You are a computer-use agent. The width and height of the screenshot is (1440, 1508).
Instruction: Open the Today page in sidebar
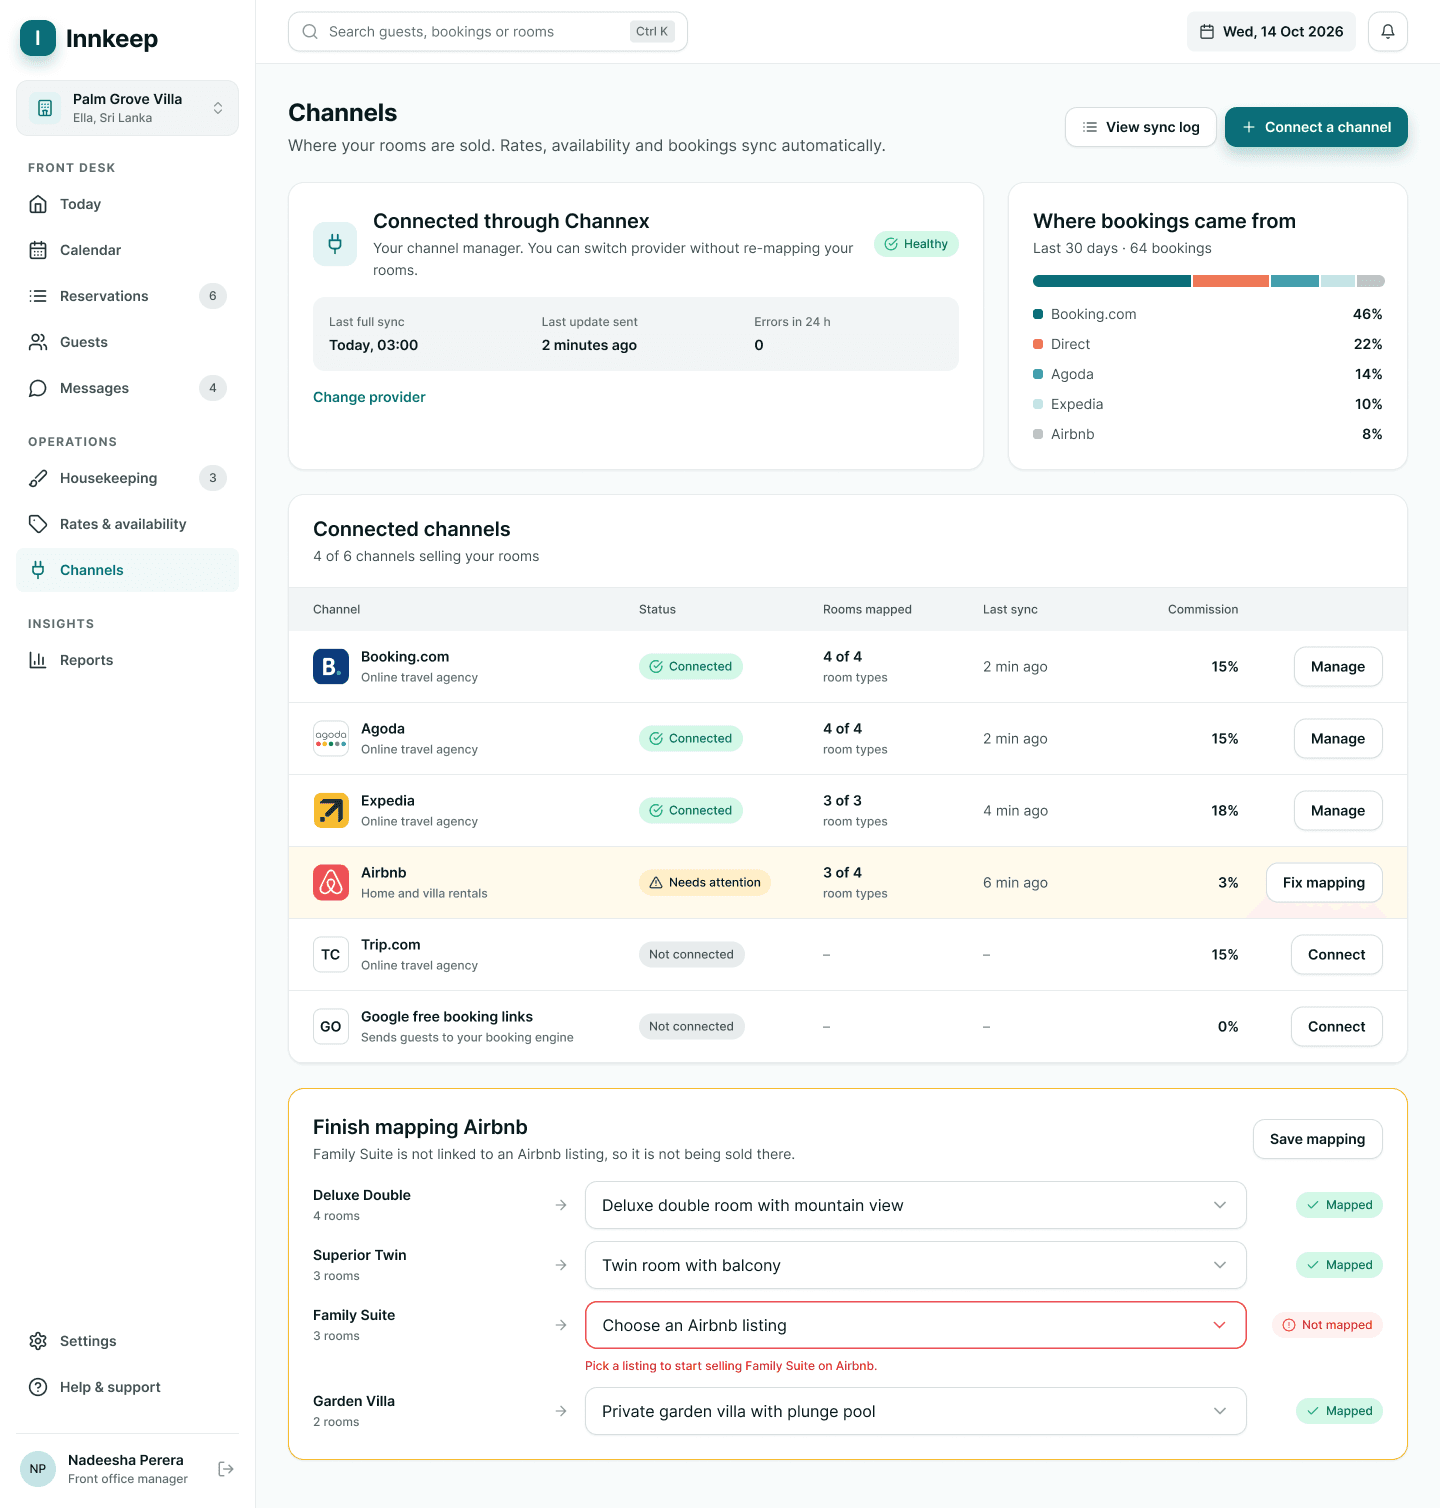(x=127, y=204)
